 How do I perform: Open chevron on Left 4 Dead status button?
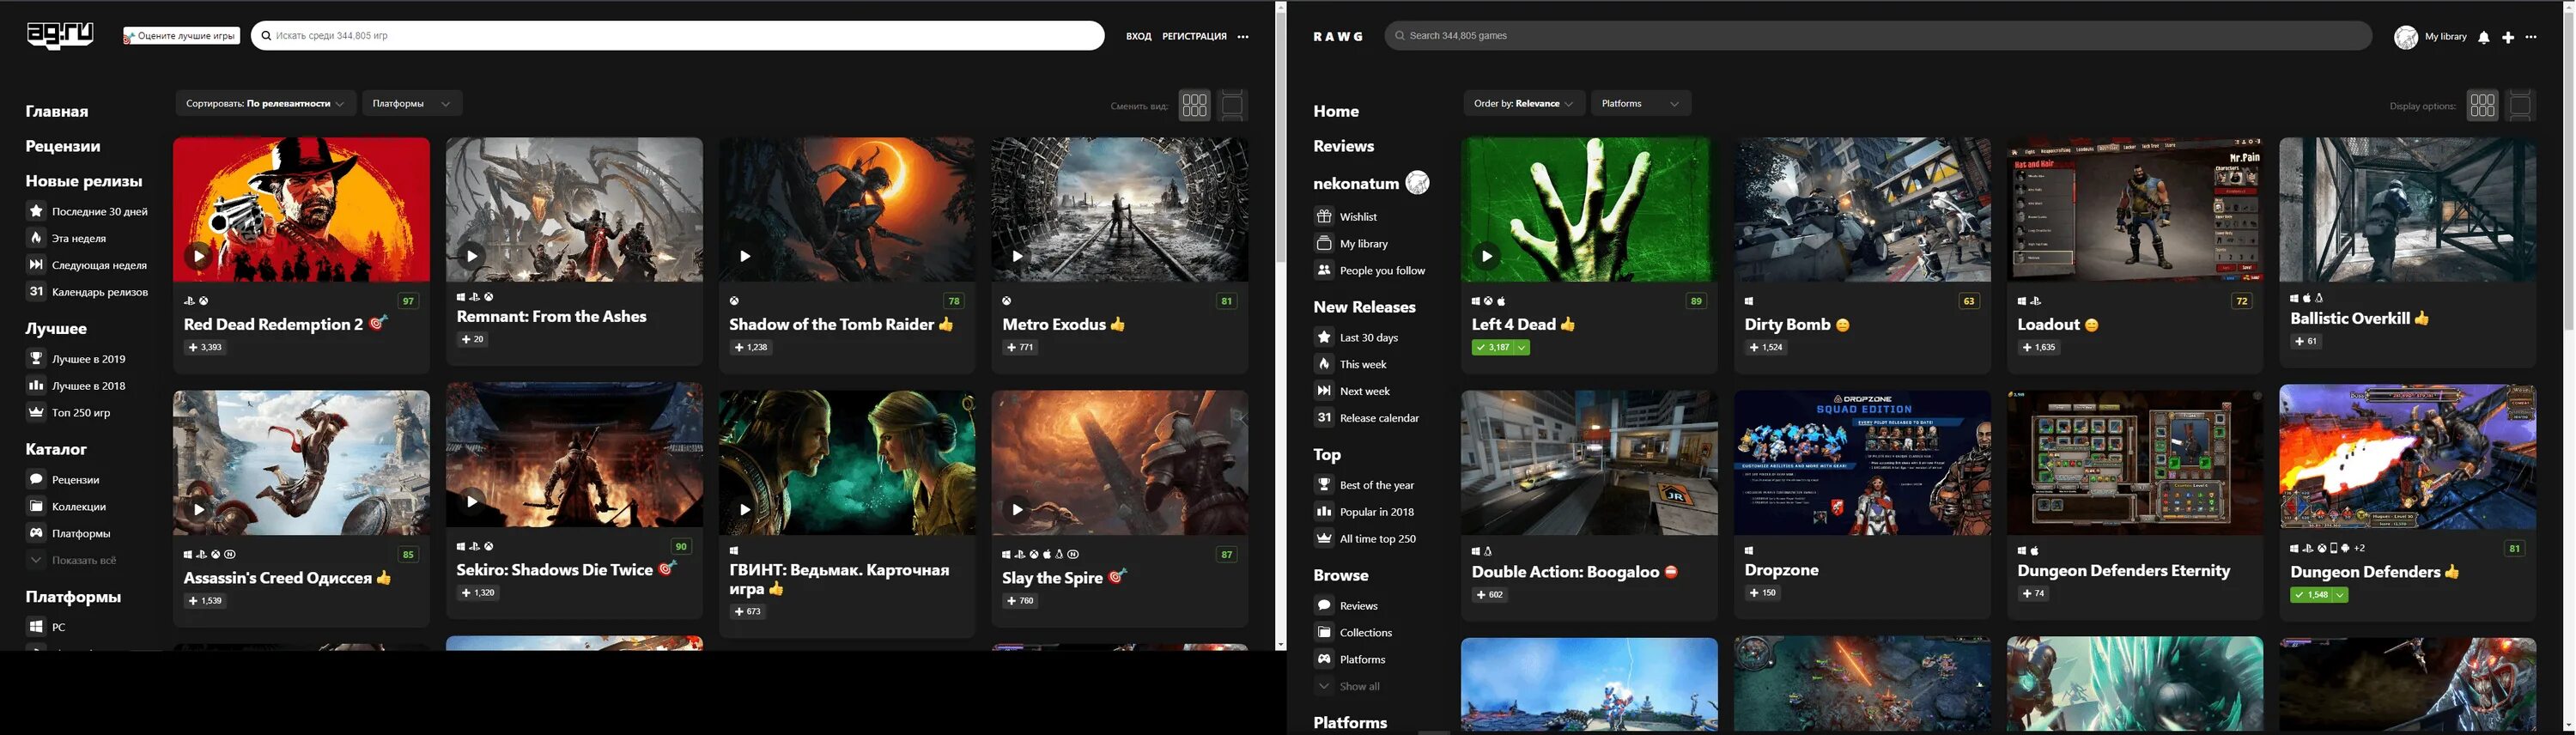coord(1522,348)
